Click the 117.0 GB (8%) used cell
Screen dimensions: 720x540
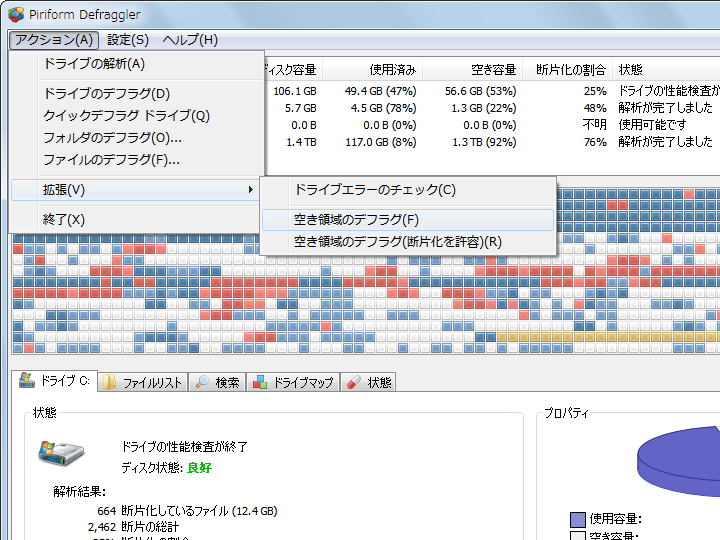[x=381, y=142]
